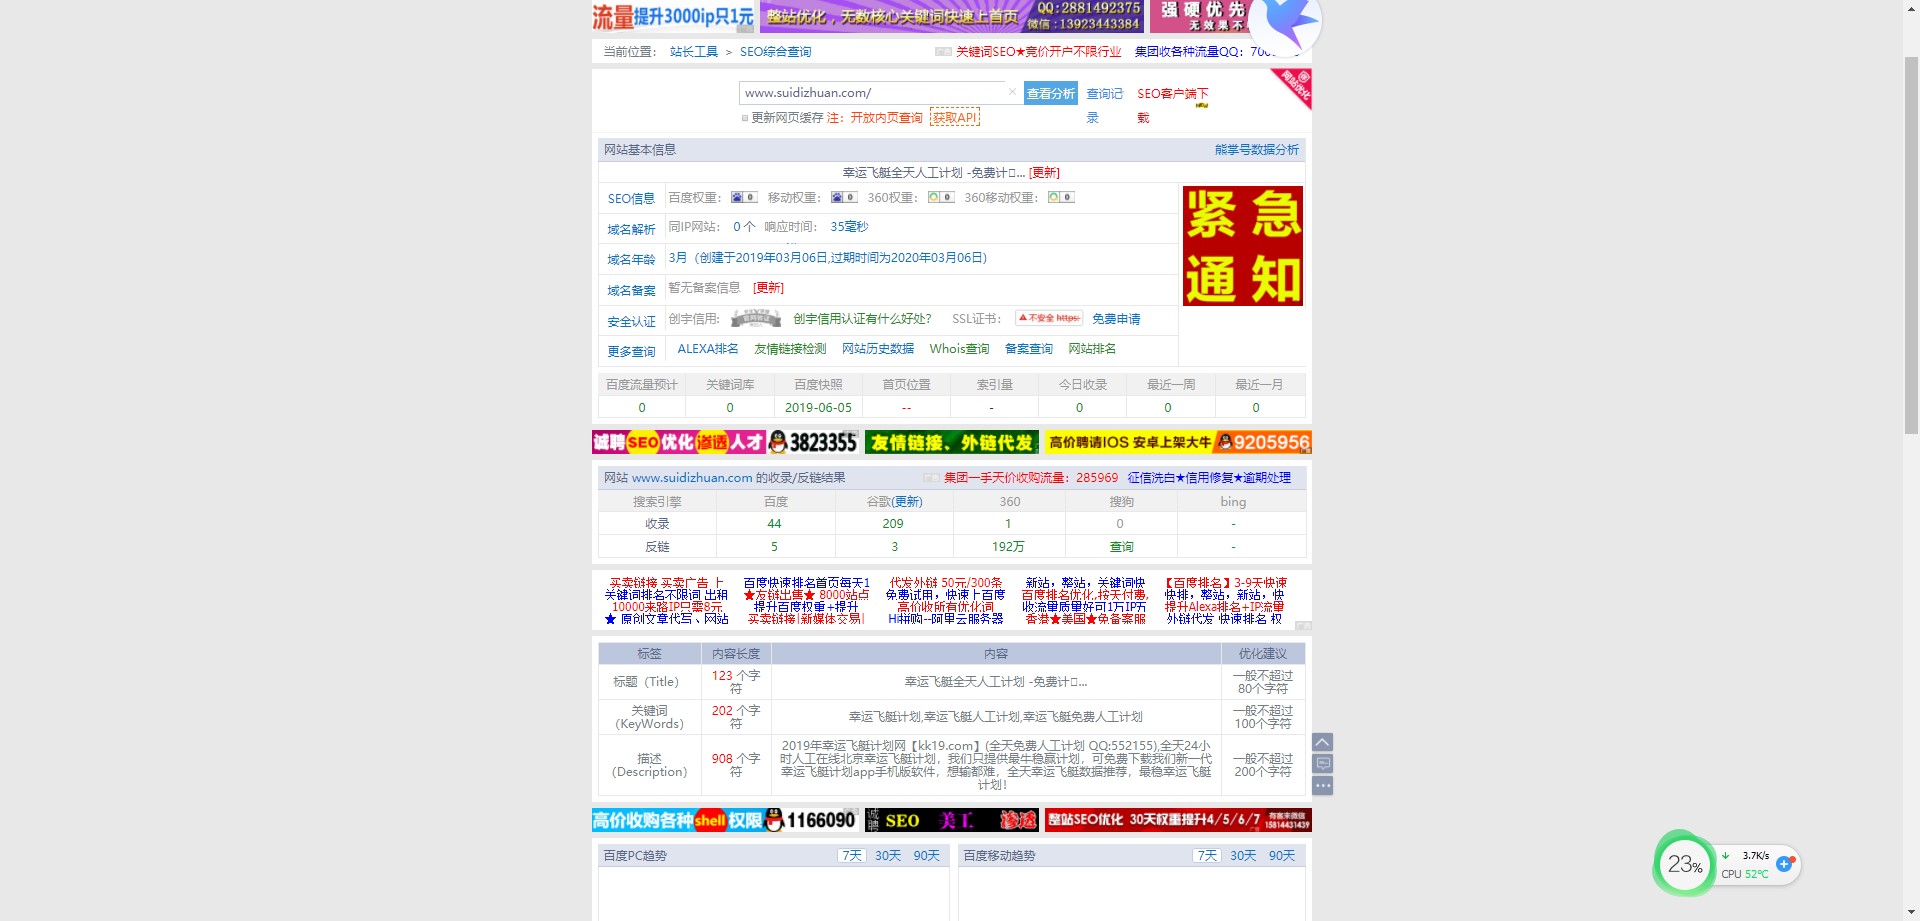Open the feedback chat bubble icon
The width and height of the screenshot is (1920, 921).
coord(1322,764)
